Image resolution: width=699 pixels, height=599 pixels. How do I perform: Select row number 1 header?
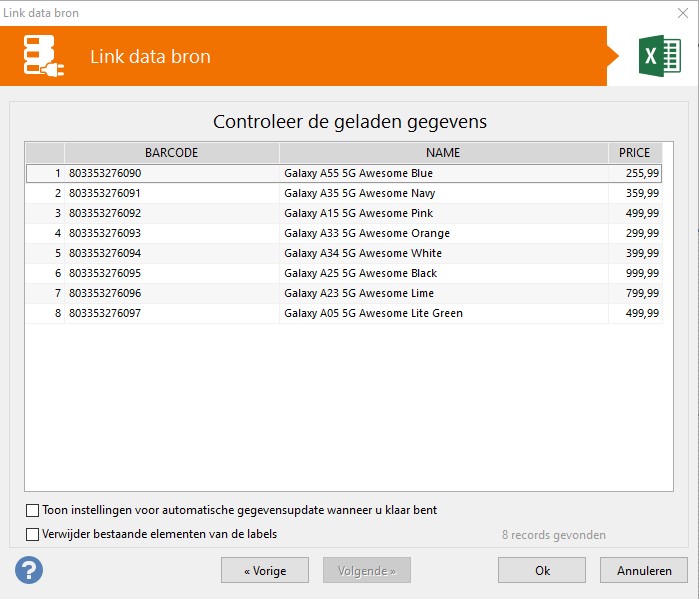(x=45, y=173)
